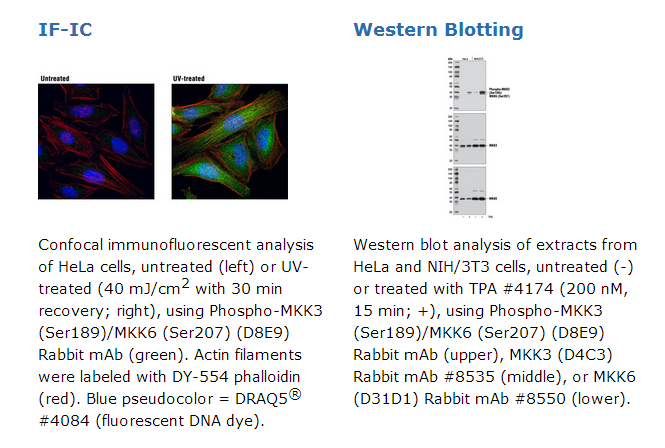Image resolution: width=665 pixels, height=448 pixels.
Task: Click the lower MKK6 blot panel
Action: 469,190
